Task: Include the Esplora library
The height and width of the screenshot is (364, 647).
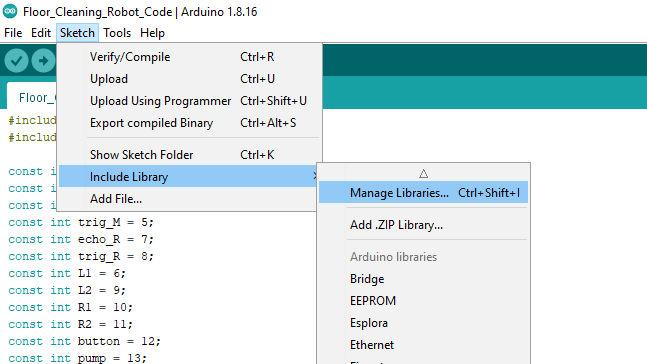Action: pos(423,323)
